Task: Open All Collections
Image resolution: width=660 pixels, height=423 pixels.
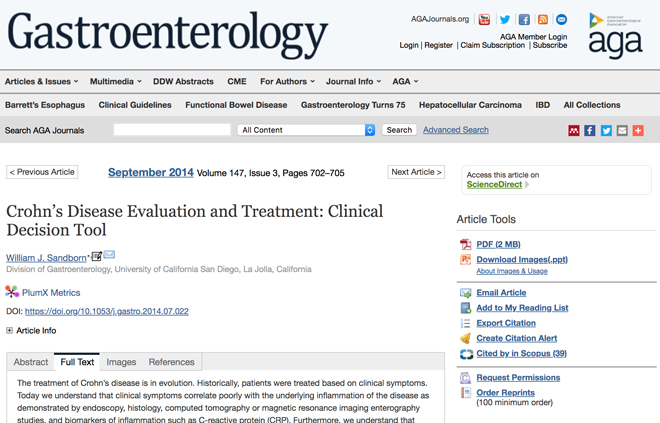Action: (x=592, y=105)
